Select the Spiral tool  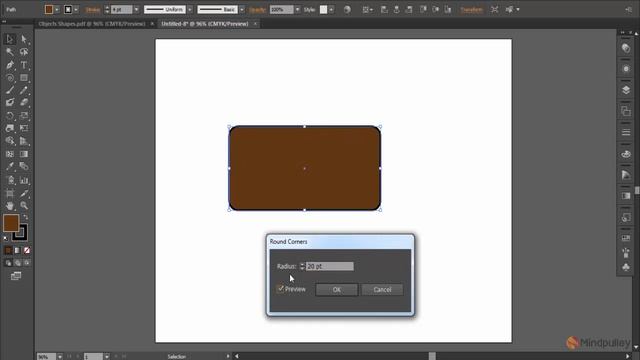pos(10,78)
